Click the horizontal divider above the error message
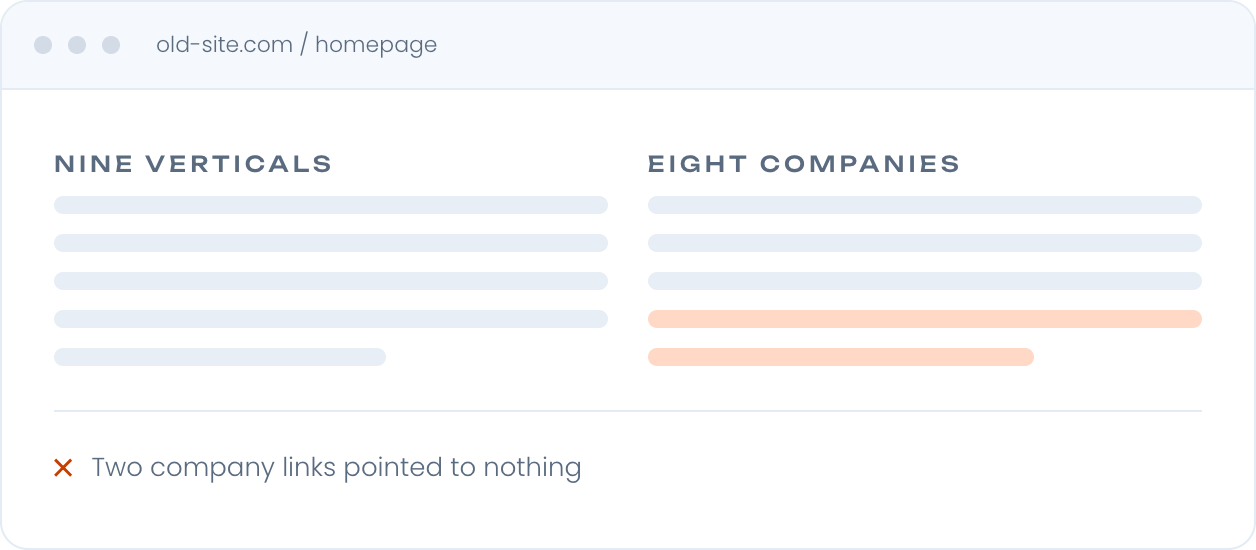 pyautogui.click(x=628, y=411)
